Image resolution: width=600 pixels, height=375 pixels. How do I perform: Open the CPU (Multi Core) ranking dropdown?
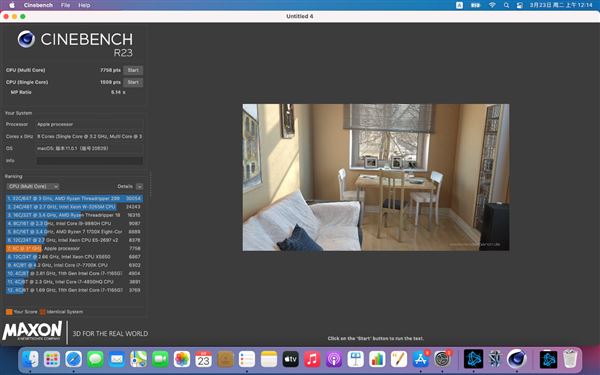tap(33, 186)
